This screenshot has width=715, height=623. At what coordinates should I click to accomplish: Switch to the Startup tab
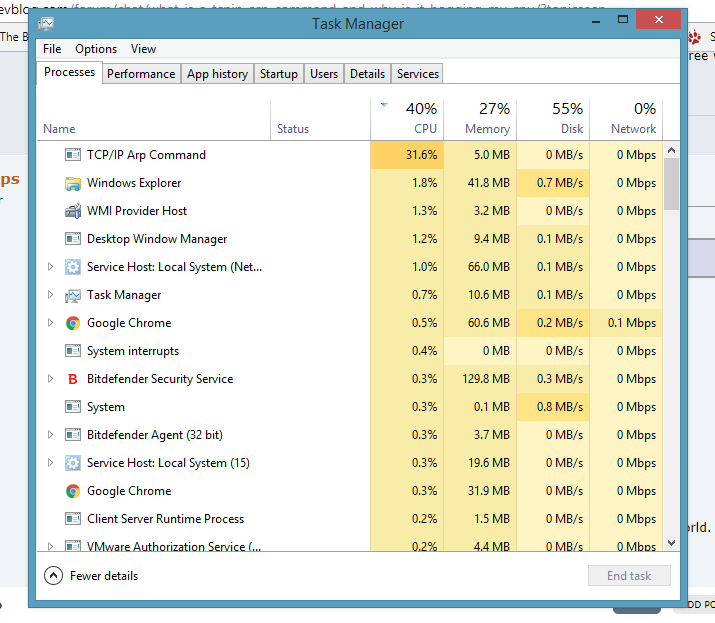coord(279,74)
